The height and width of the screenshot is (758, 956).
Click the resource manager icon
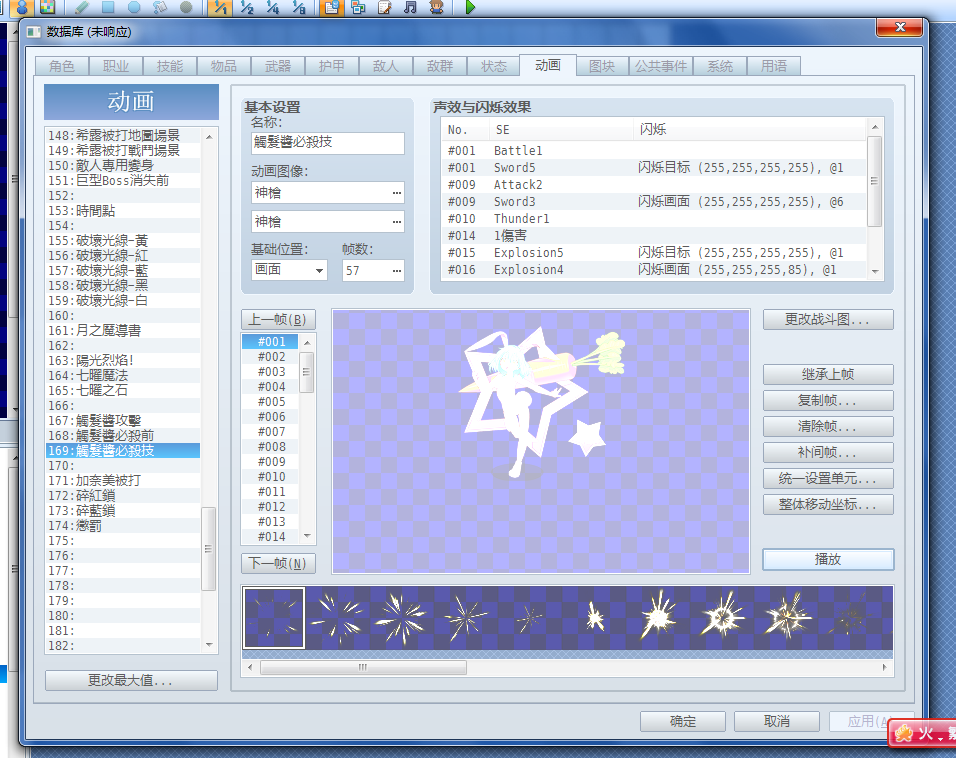click(358, 7)
